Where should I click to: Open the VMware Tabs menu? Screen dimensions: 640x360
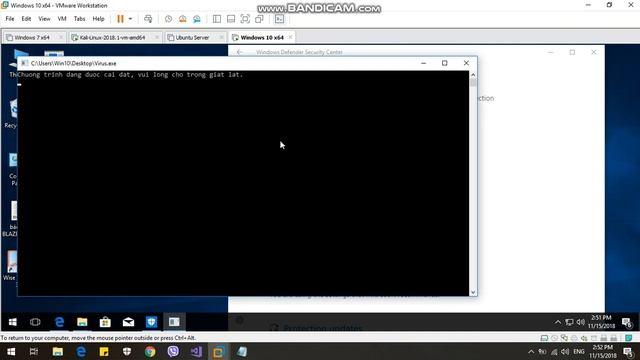[79, 19]
